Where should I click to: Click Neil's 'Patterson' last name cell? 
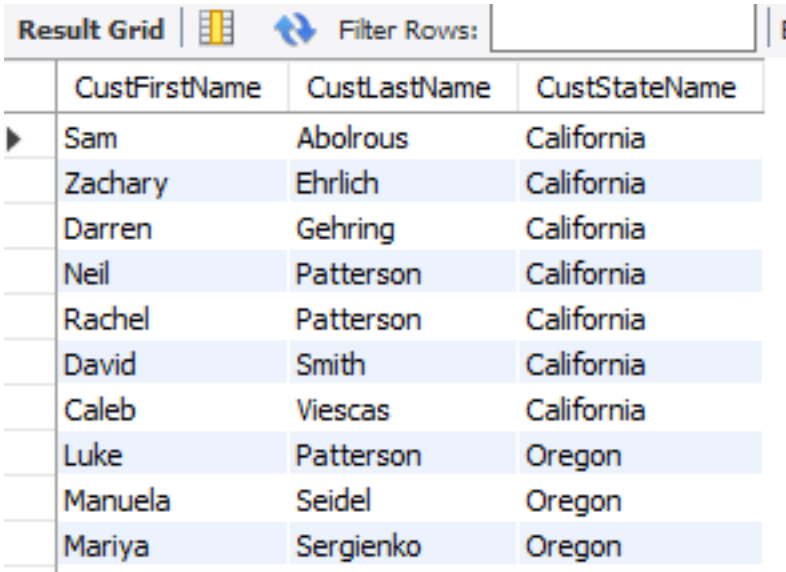click(x=403, y=272)
